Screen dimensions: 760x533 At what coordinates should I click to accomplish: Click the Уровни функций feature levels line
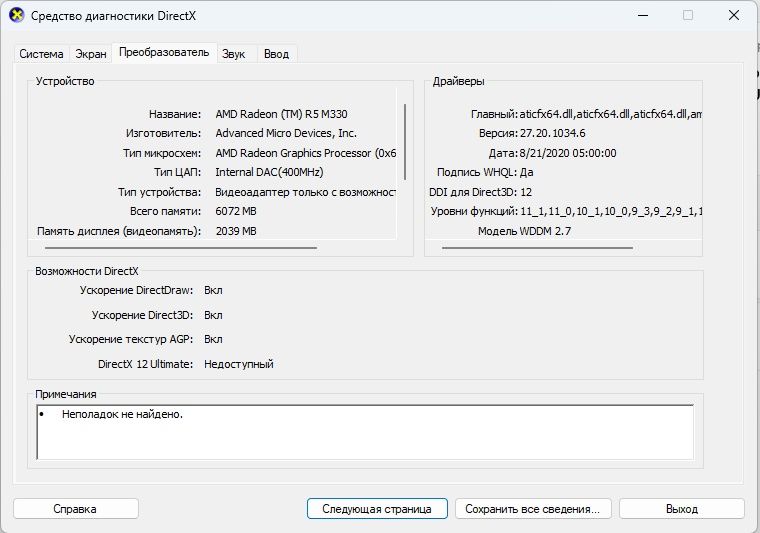click(x=567, y=211)
